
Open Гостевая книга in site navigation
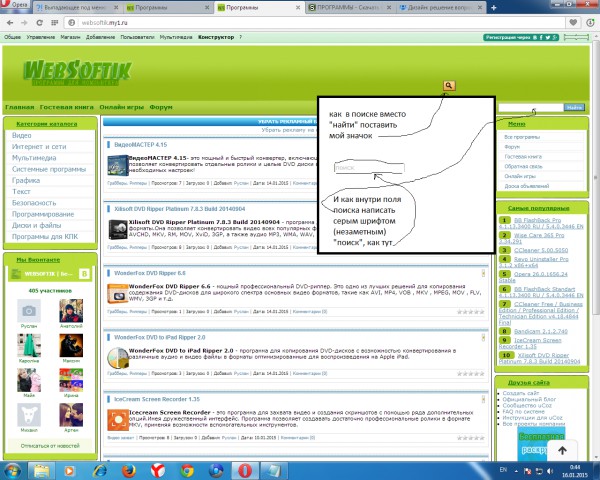click(67, 107)
